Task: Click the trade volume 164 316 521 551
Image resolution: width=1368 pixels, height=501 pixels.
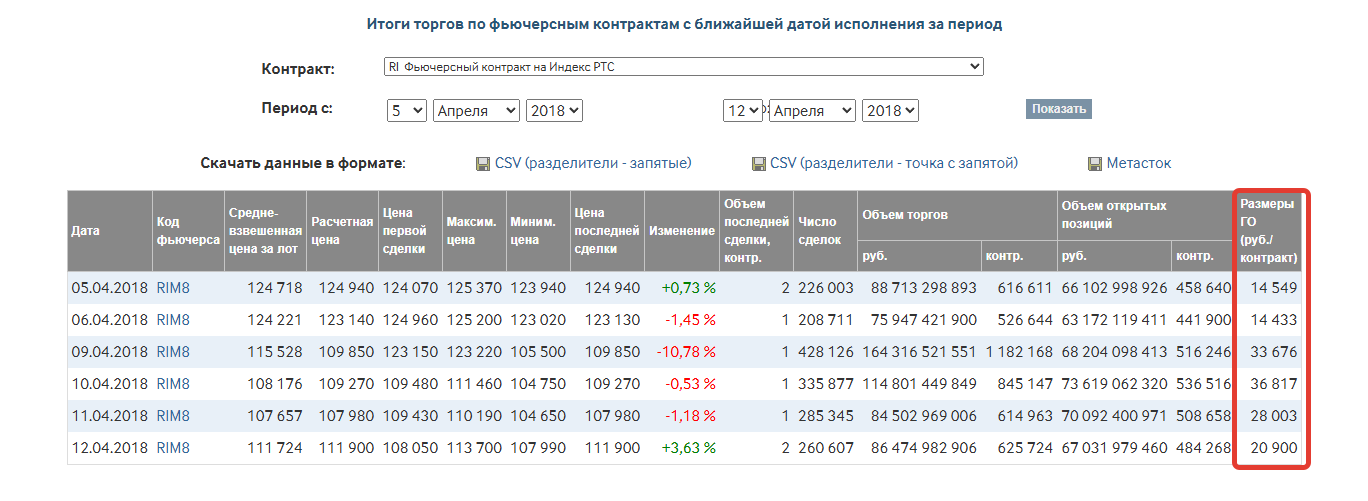Action: [920, 352]
